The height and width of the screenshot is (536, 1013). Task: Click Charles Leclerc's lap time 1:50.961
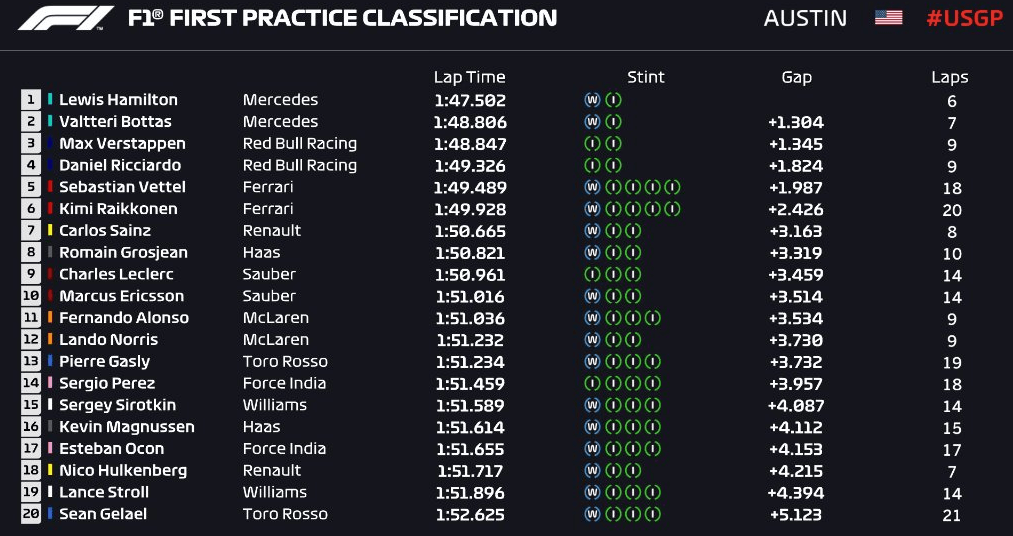(x=469, y=274)
